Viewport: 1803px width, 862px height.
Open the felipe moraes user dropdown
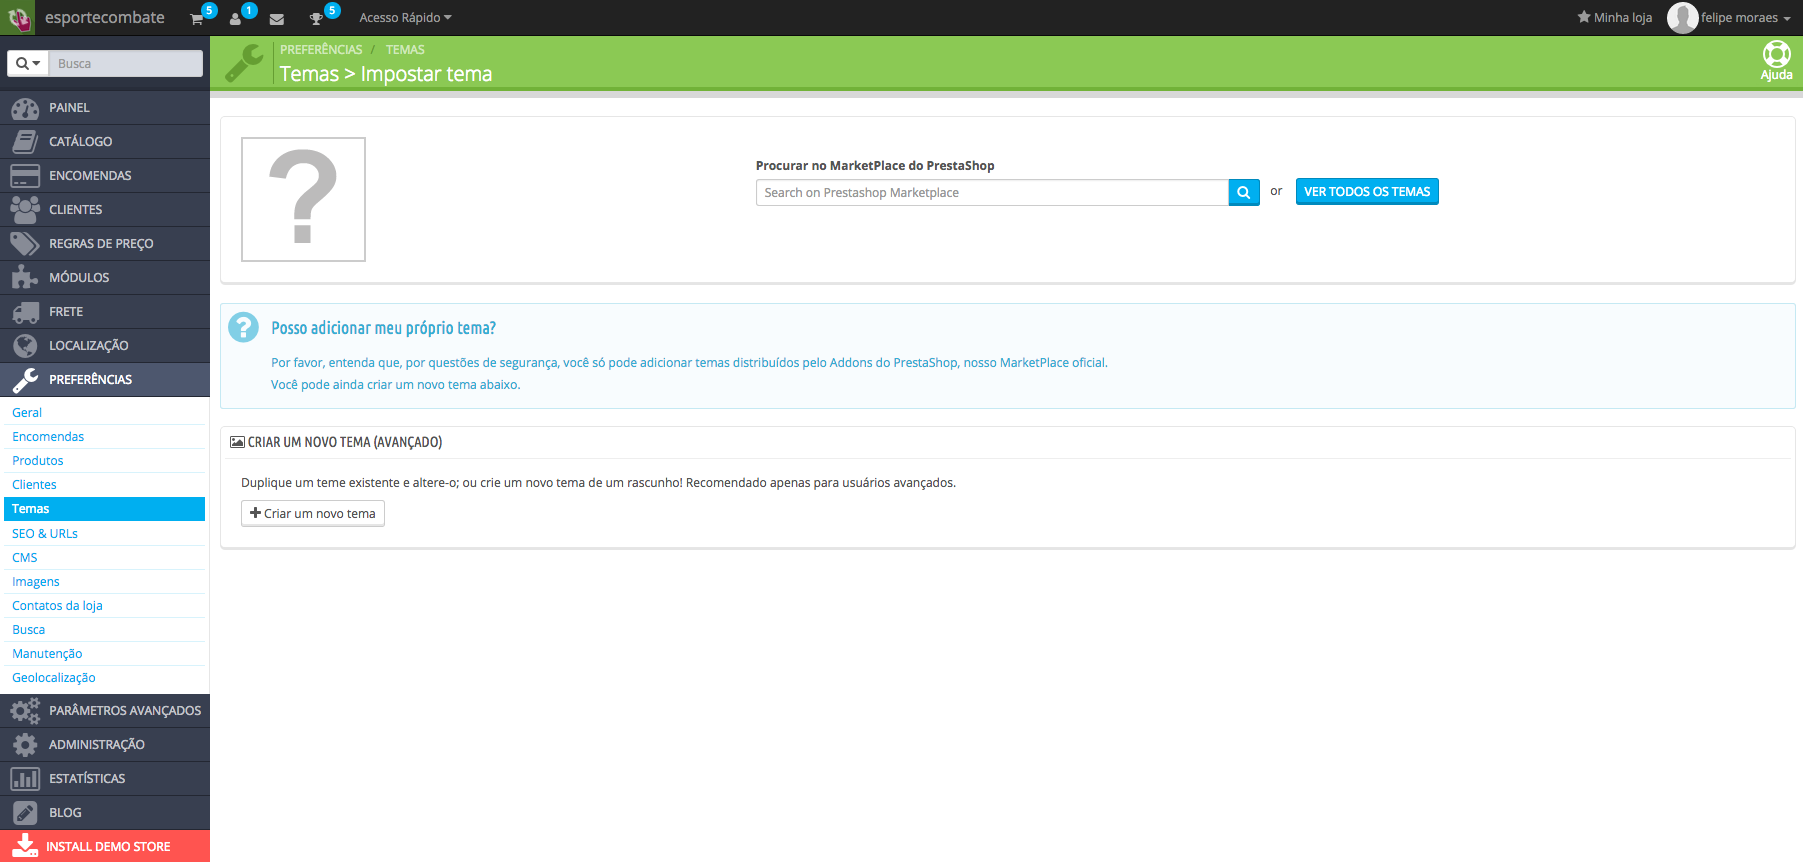(1746, 18)
